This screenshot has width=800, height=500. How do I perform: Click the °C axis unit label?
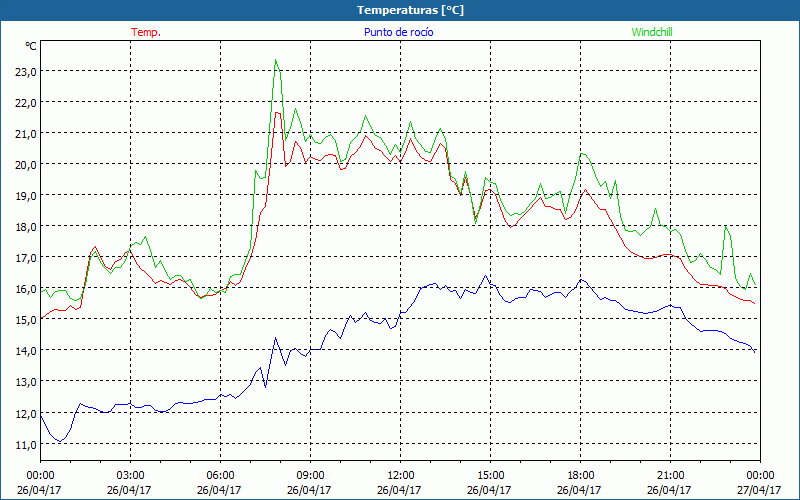pyautogui.click(x=31, y=46)
